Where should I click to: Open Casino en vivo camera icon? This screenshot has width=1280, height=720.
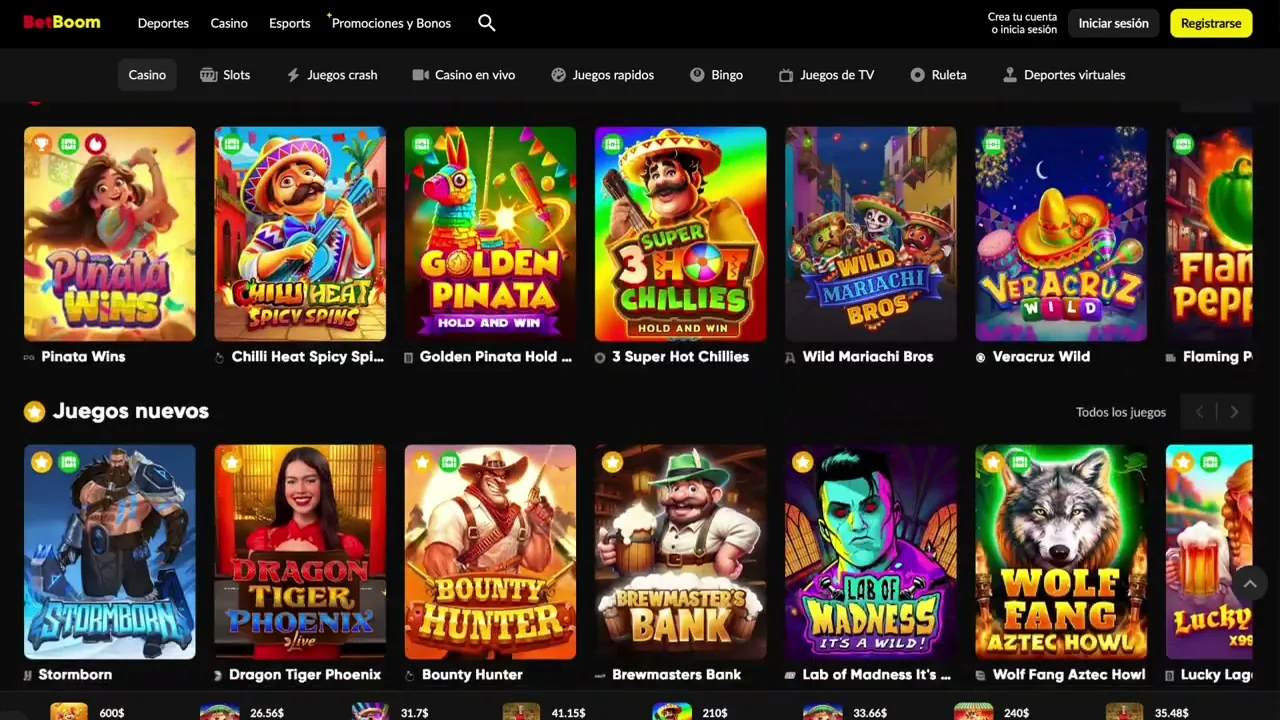(x=421, y=75)
